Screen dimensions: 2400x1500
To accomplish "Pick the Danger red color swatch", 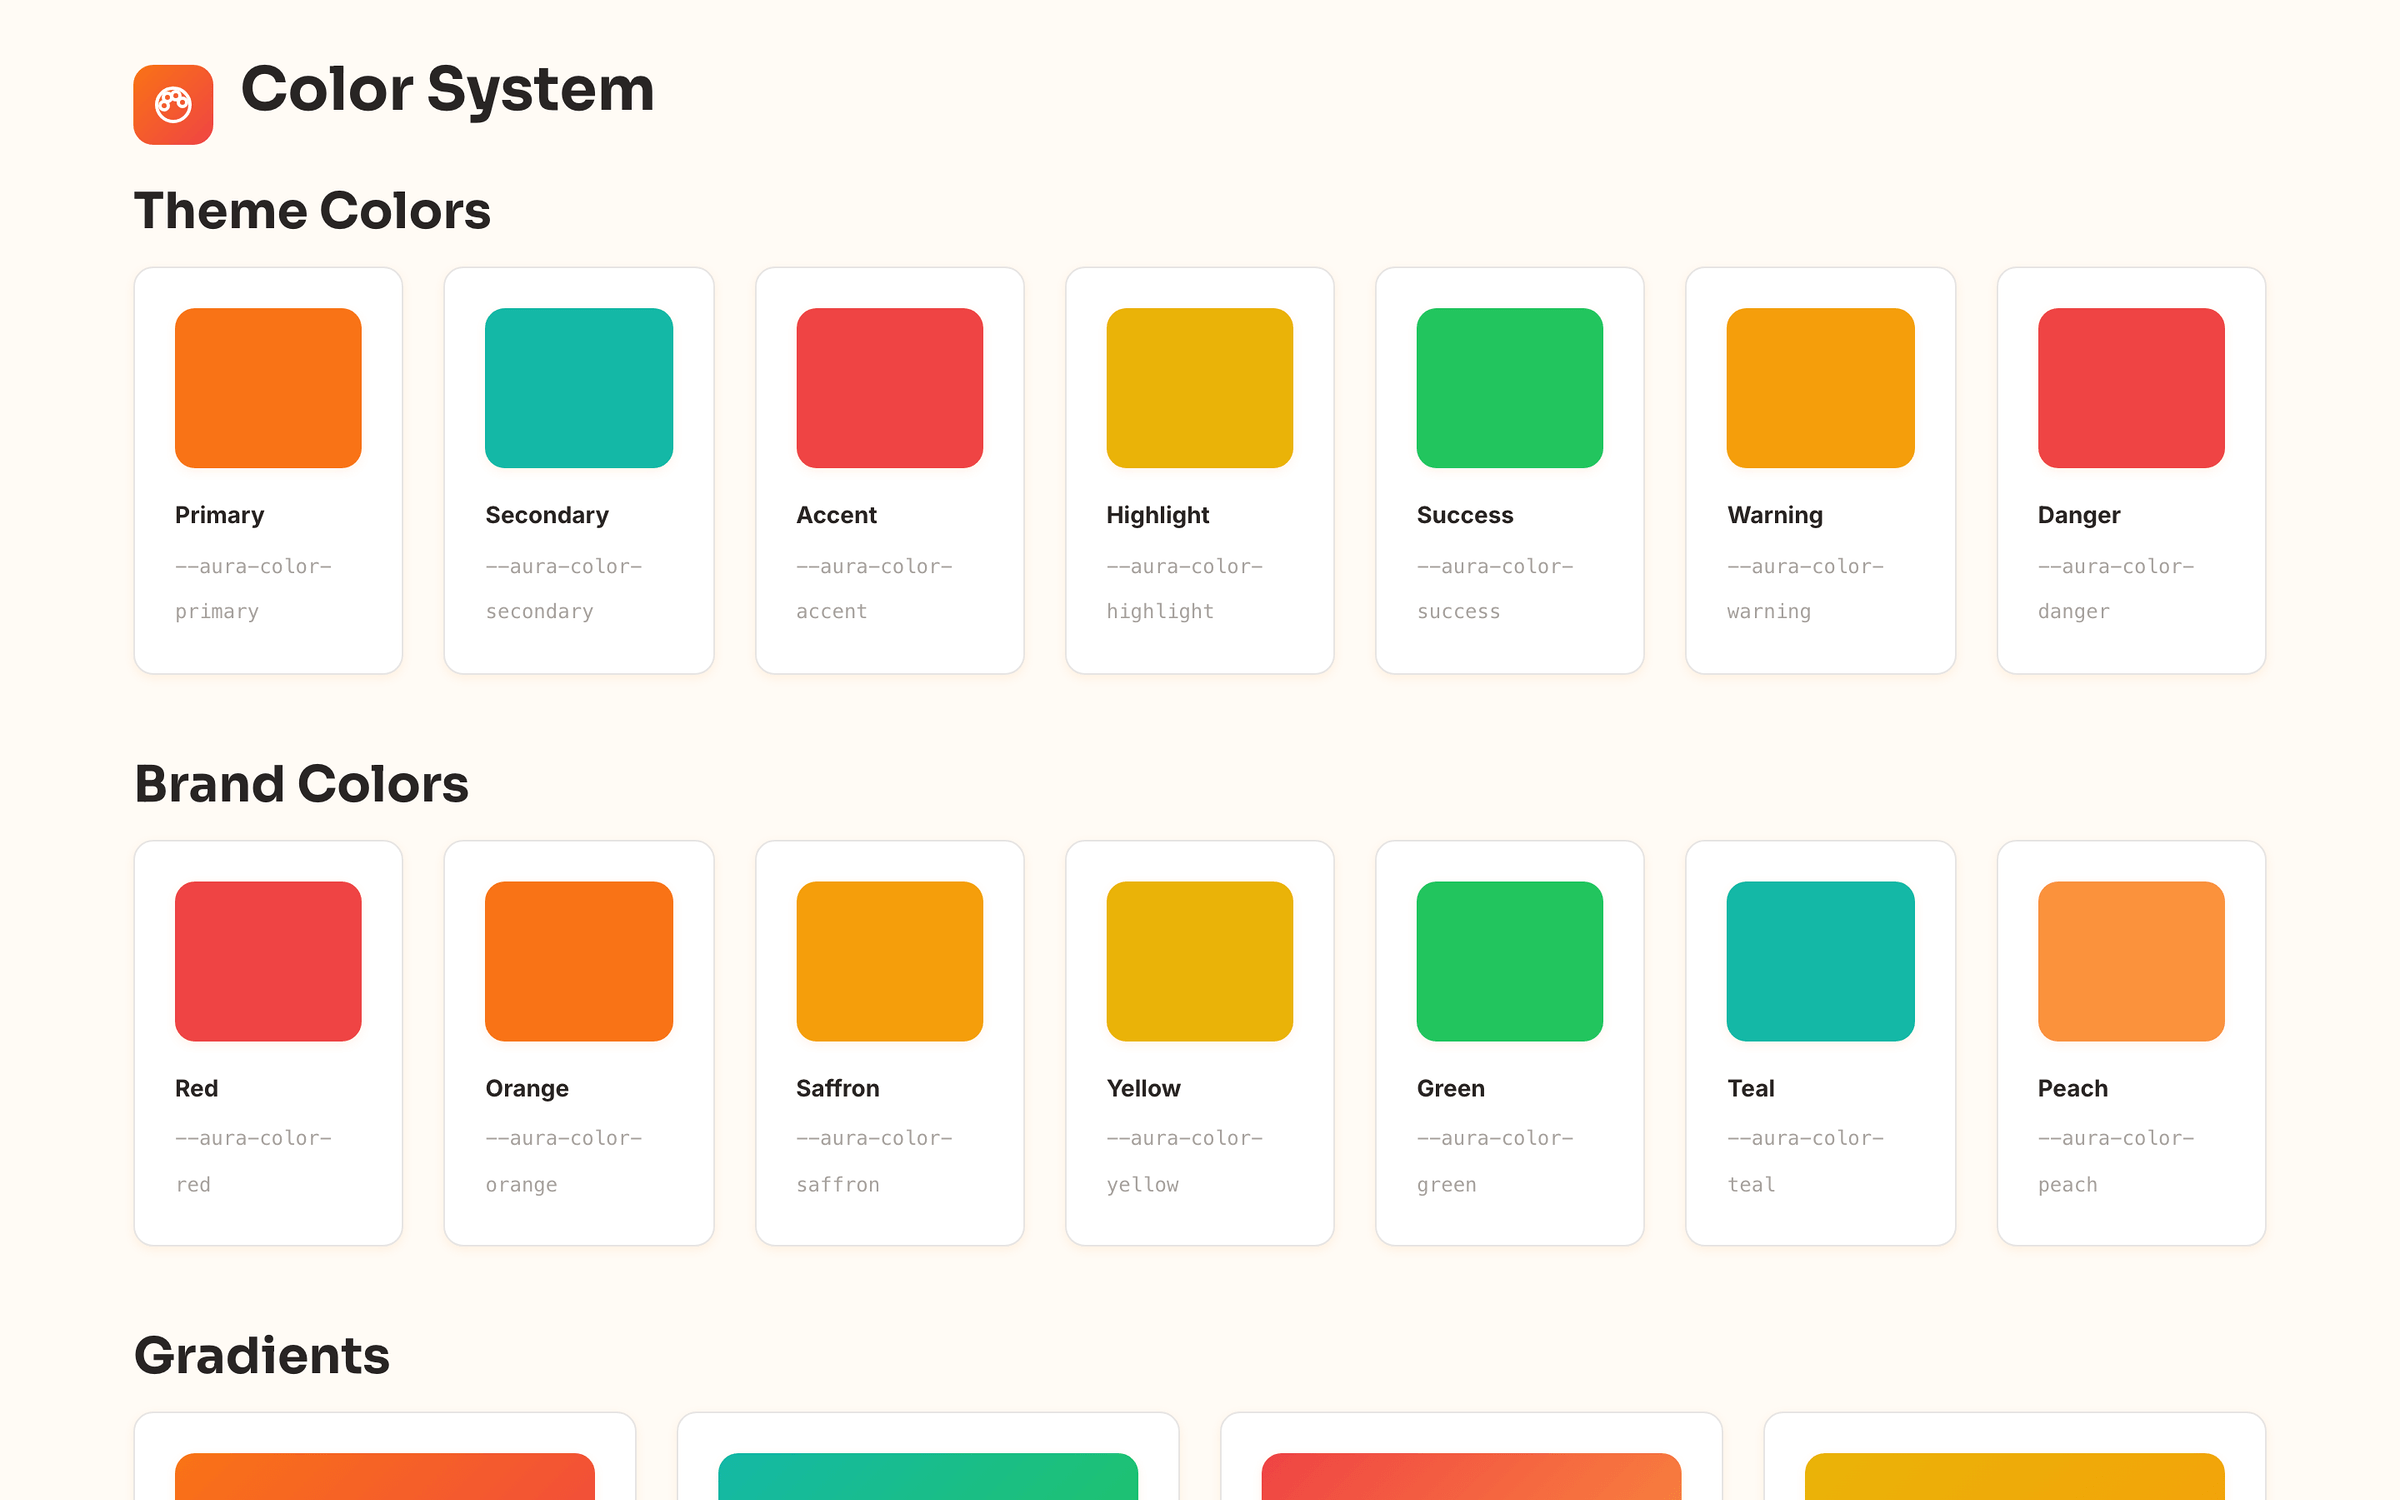I will pyautogui.click(x=2131, y=388).
